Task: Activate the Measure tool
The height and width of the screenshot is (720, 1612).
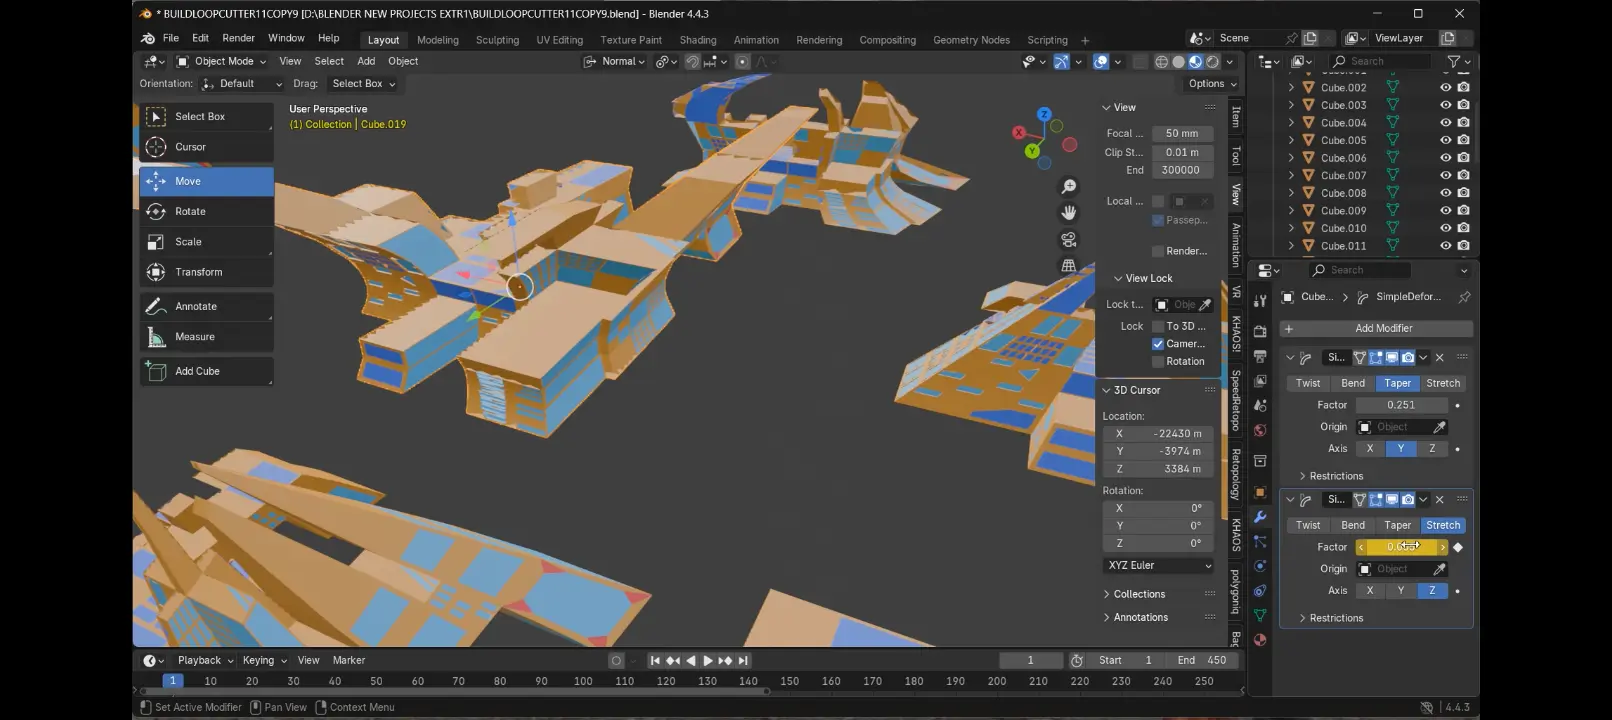Action: point(206,336)
